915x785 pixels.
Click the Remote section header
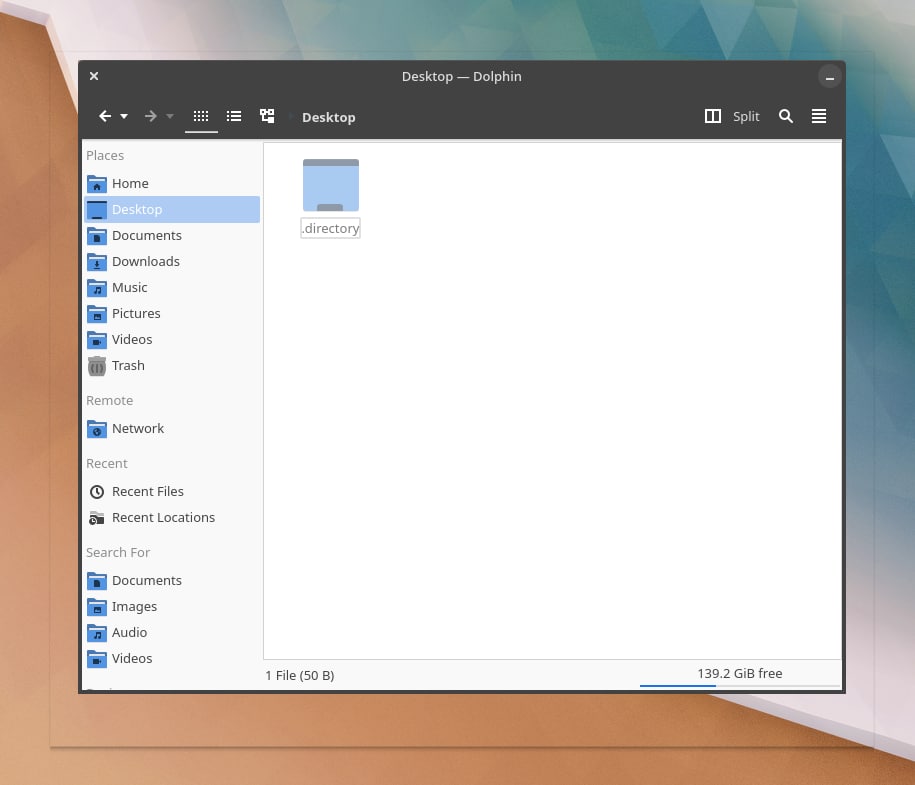click(110, 400)
